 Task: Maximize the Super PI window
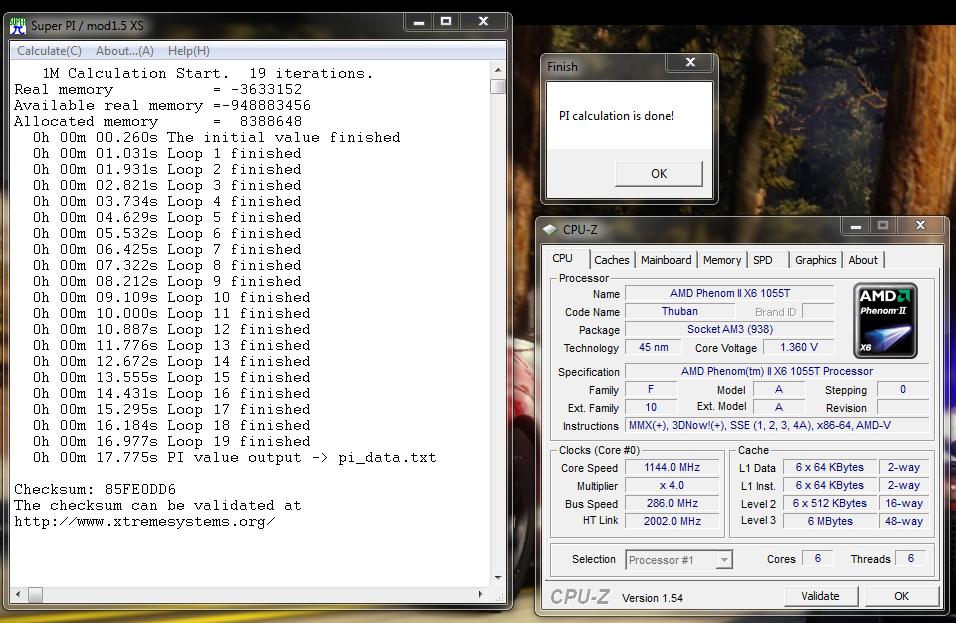click(446, 22)
